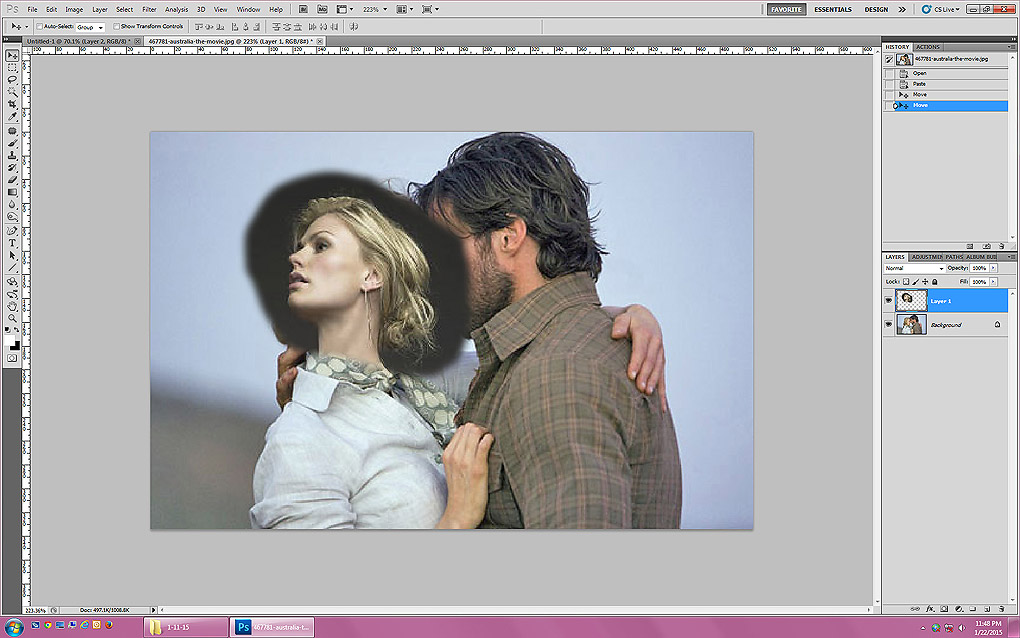Select the Hand tool

pos(12,306)
